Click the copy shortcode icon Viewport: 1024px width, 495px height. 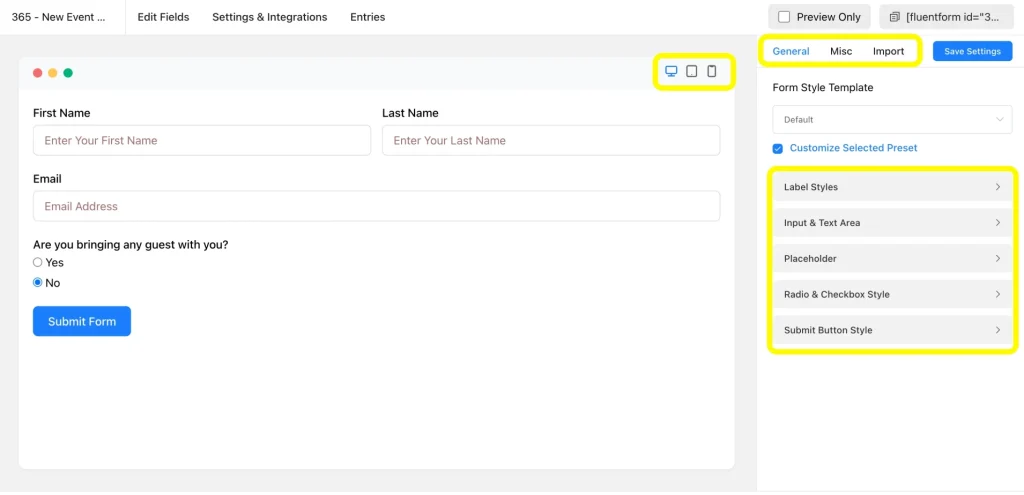(895, 17)
